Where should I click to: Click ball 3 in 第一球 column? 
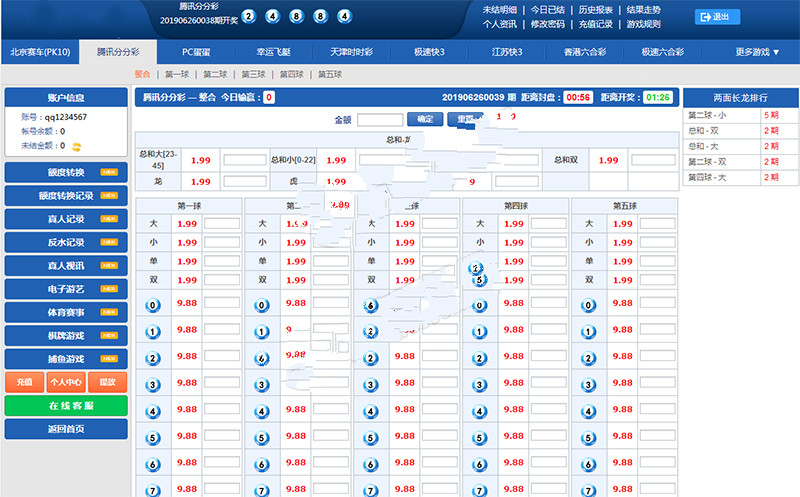(153, 385)
